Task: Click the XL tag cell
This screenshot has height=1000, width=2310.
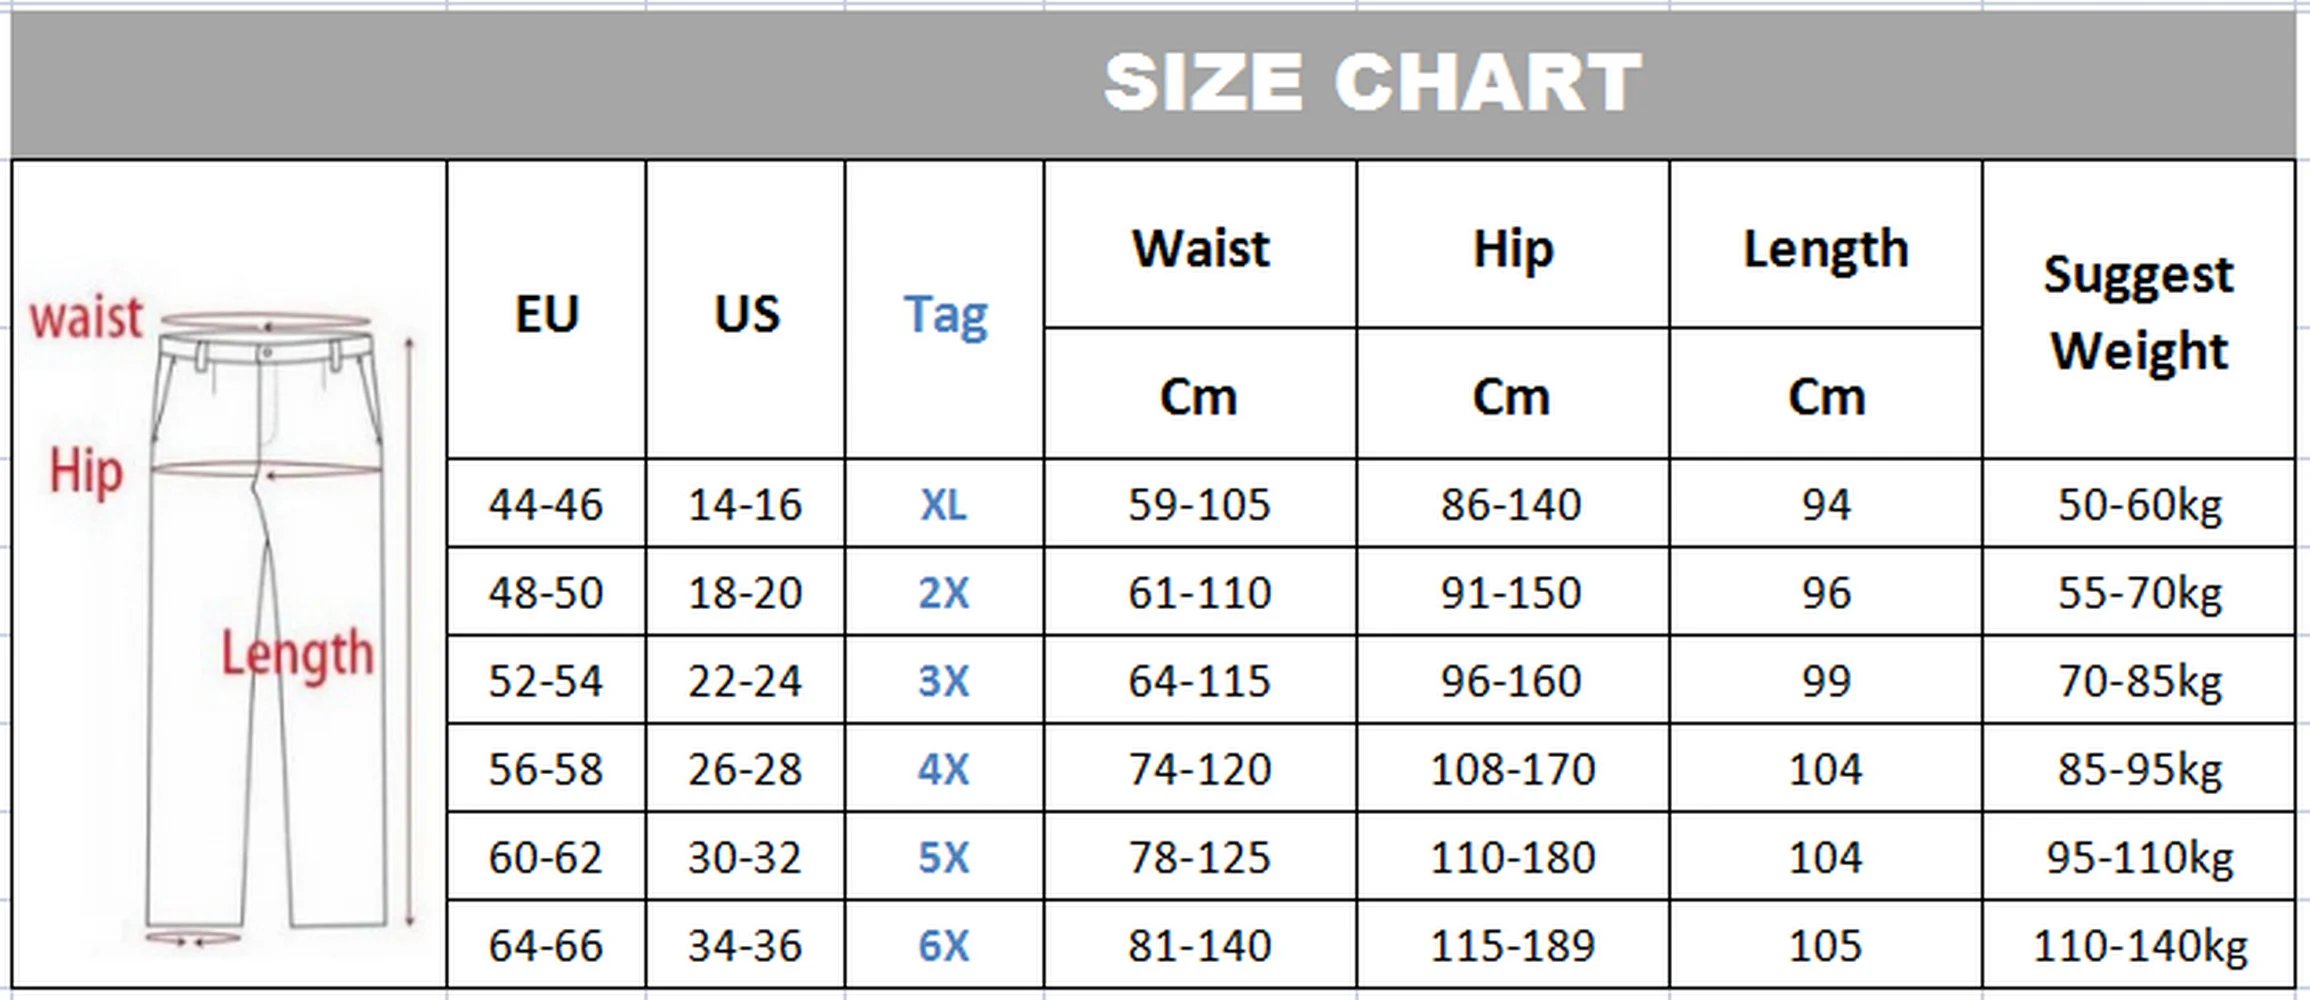Action: (944, 505)
